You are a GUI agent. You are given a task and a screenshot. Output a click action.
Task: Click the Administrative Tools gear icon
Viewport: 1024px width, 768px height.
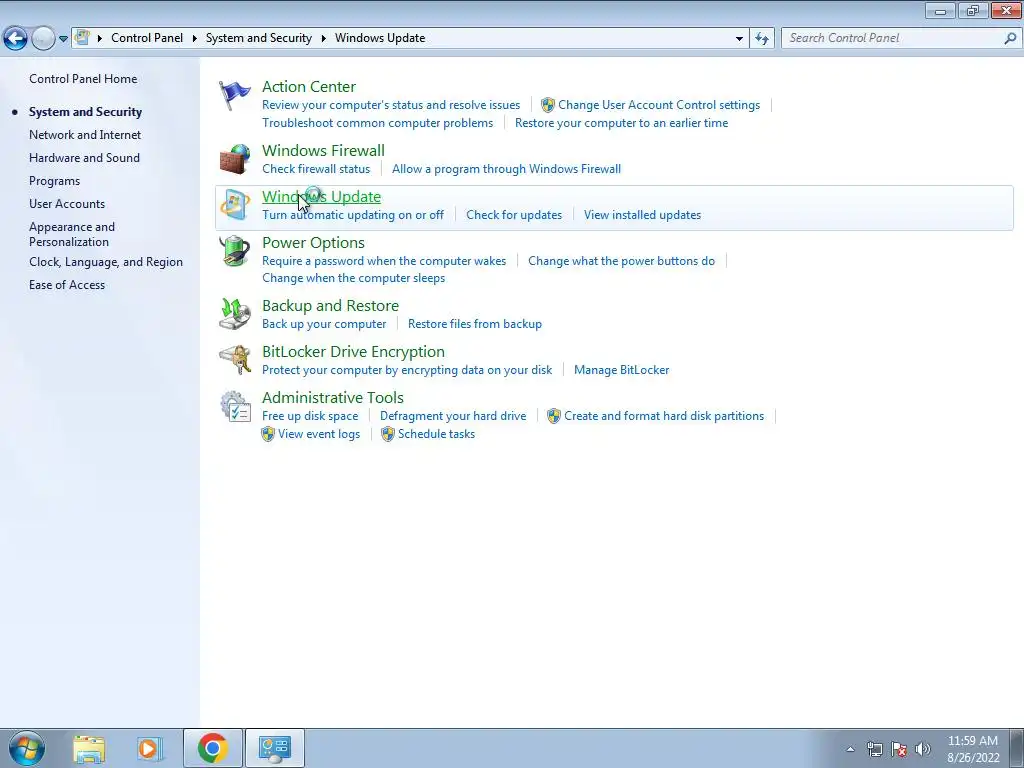click(x=234, y=406)
